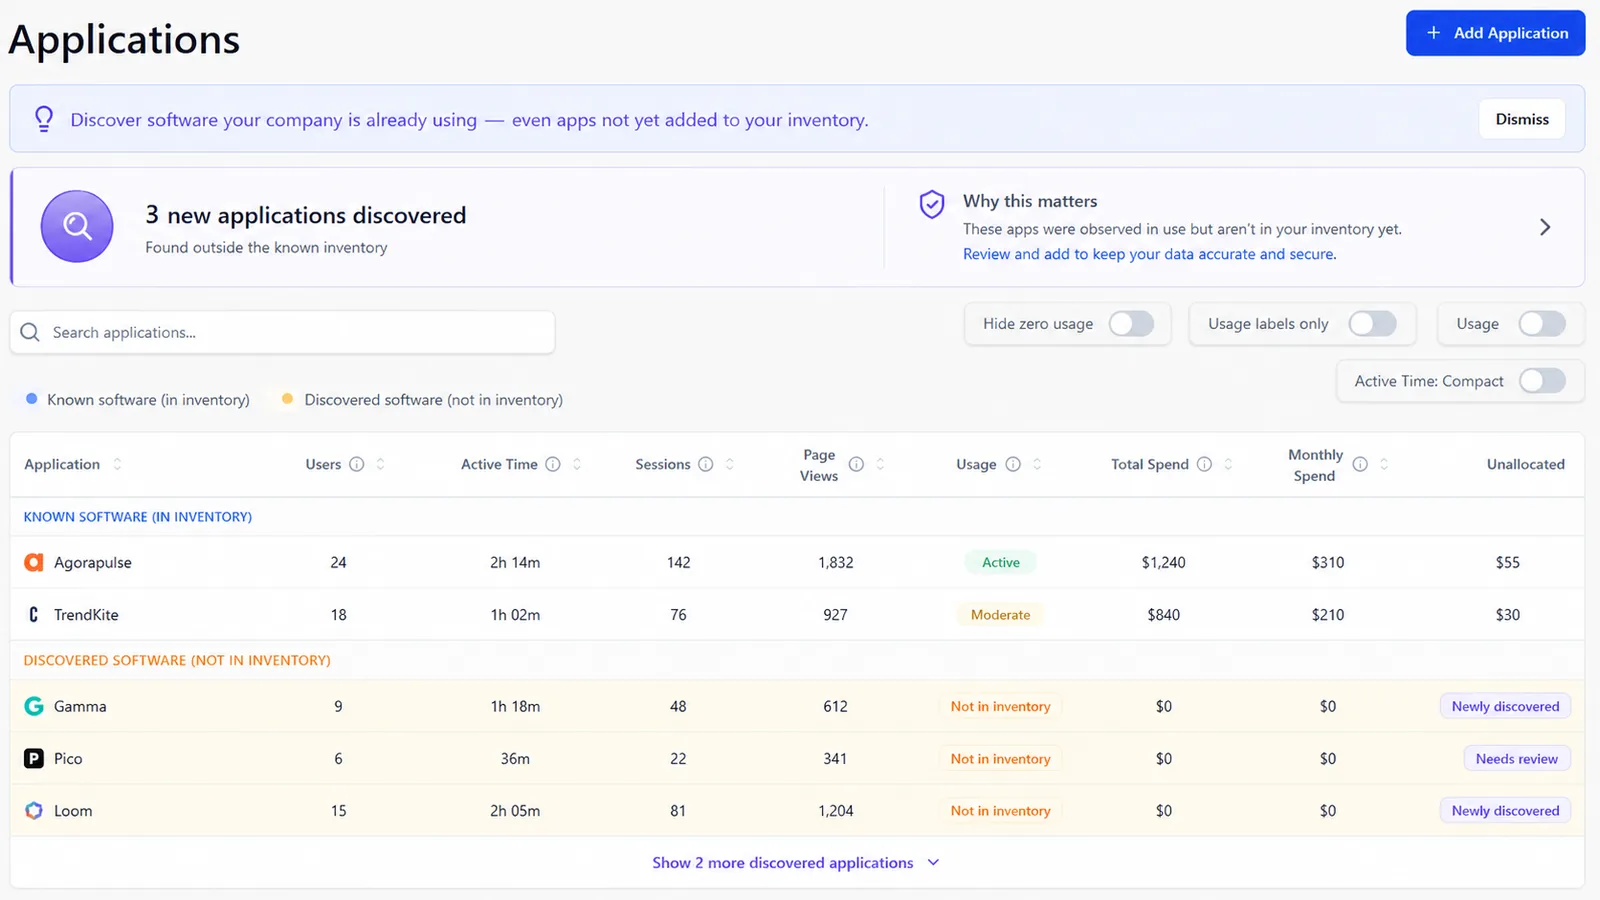1600x900 pixels.
Task: Click Loom's Not in inventory label
Action: [1000, 810]
